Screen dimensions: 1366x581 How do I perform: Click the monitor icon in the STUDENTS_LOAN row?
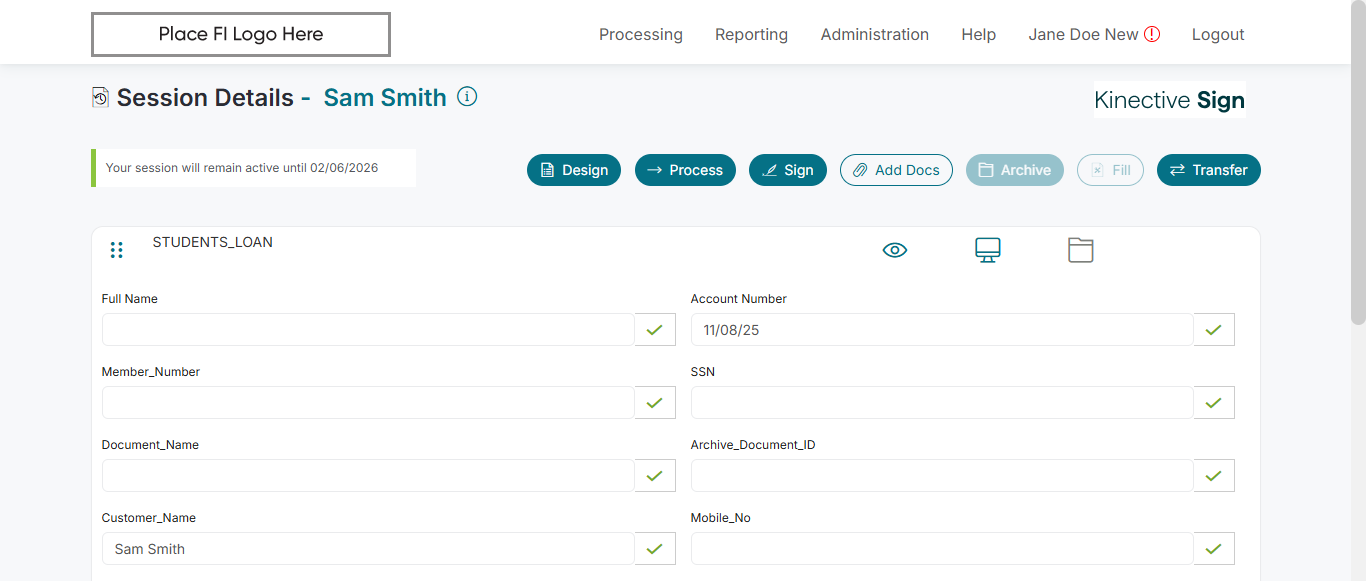[x=988, y=250]
